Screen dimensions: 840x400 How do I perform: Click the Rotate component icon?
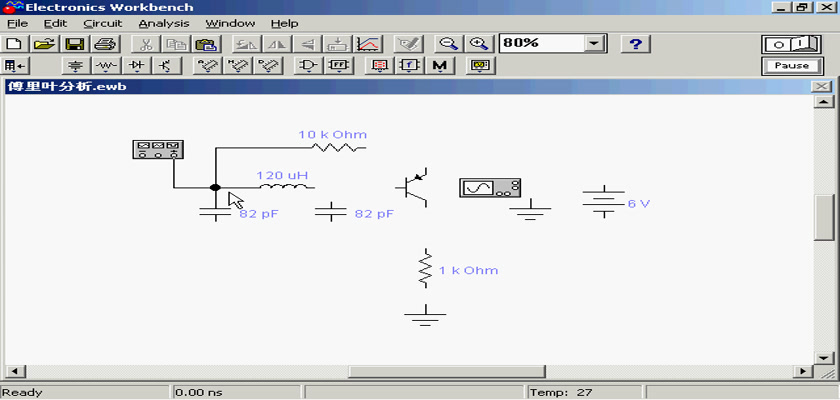pyautogui.click(x=246, y=44)
